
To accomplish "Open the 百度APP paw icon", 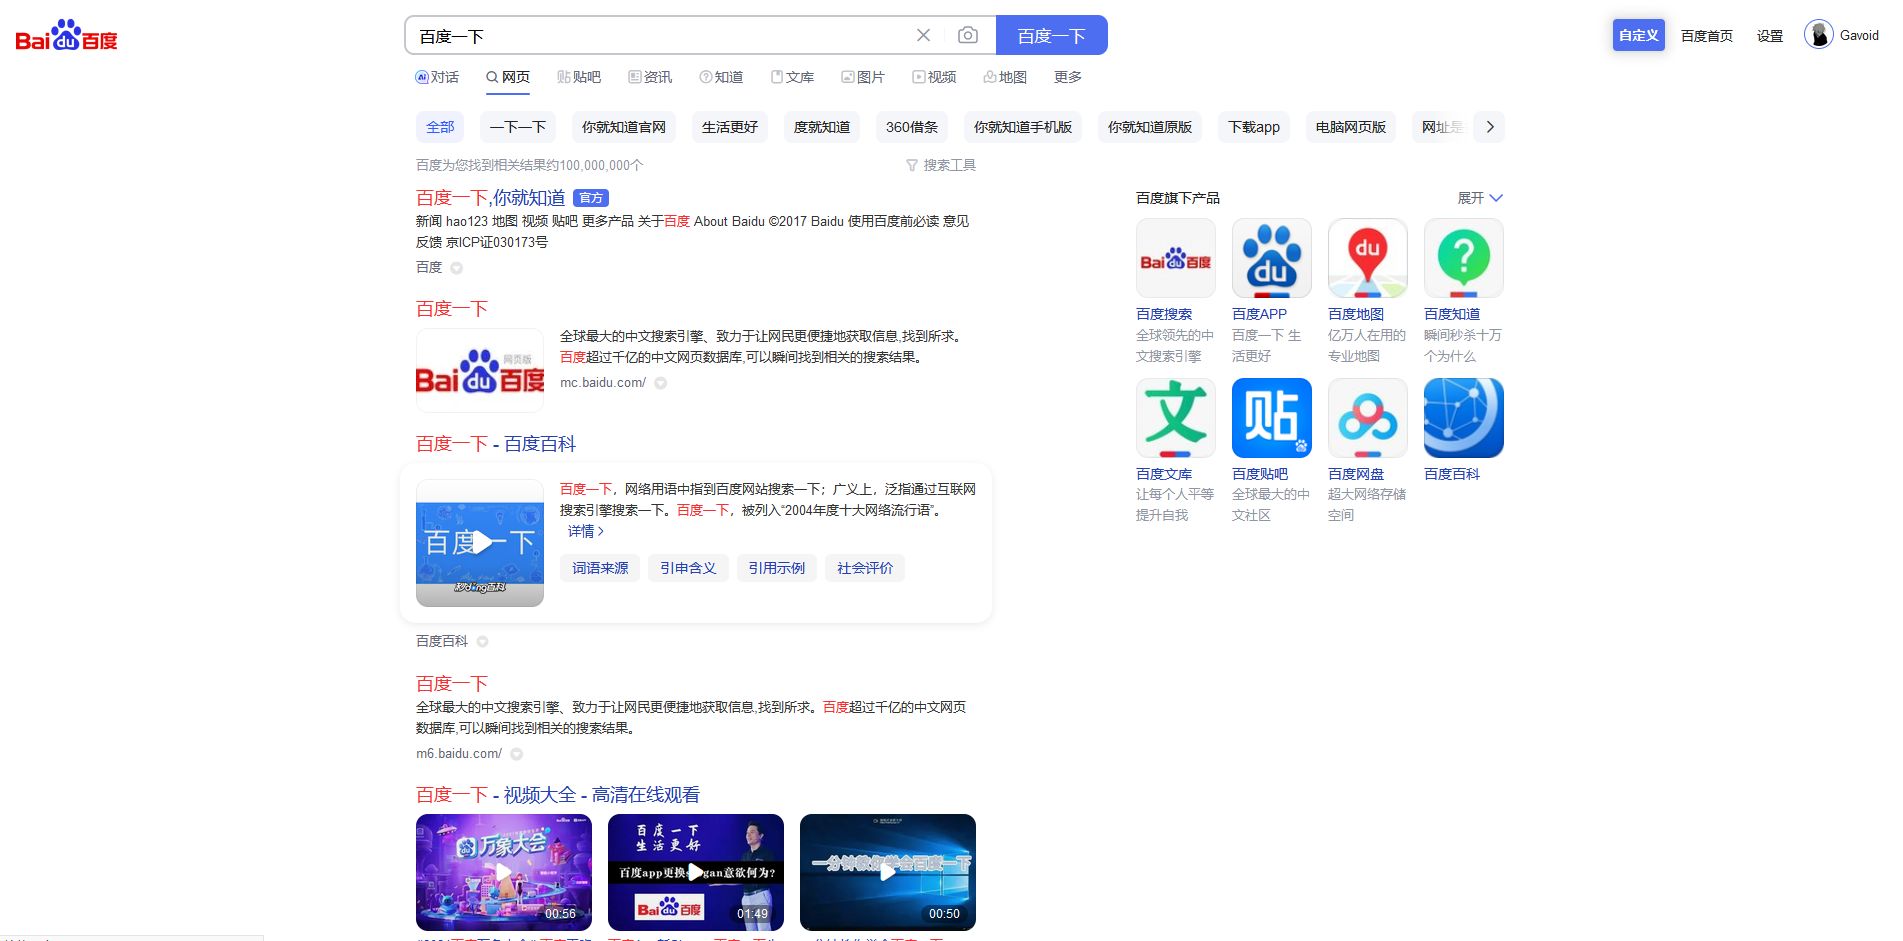I will tap(1272, 258).
